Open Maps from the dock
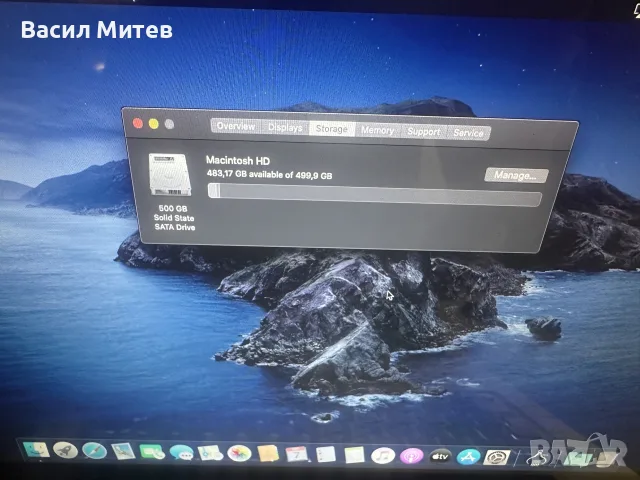 tap(210, 453)
